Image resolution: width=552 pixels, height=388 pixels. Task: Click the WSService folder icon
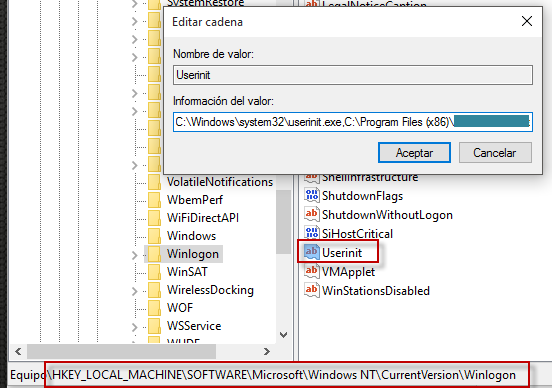coord(154,326)
